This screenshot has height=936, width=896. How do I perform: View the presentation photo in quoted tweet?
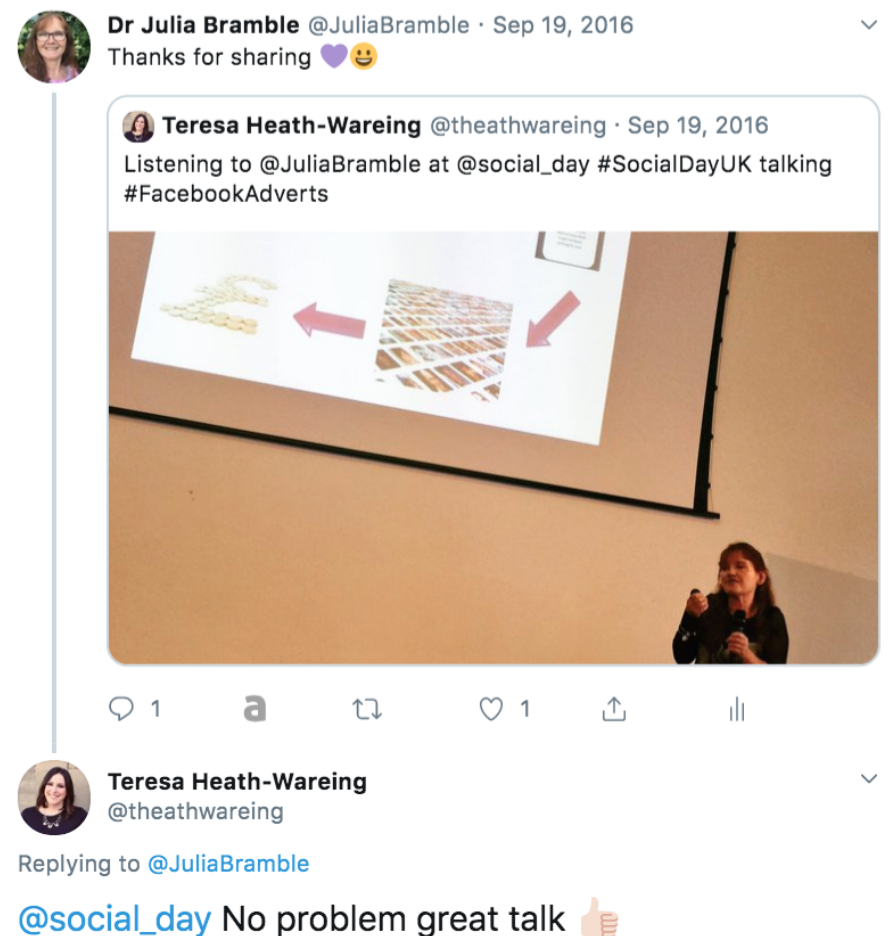(493, 448)
